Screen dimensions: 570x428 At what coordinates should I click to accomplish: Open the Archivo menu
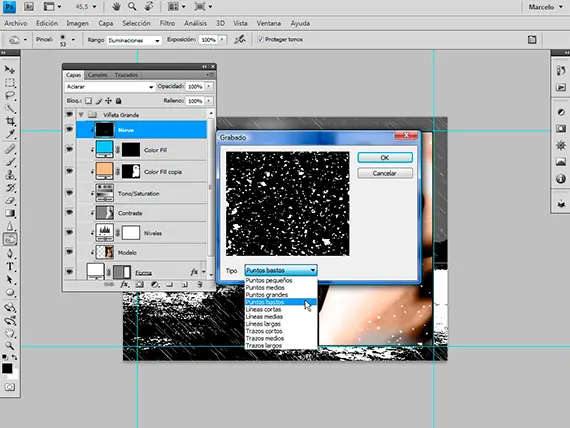pyautogui.click(x=16, y=23)
